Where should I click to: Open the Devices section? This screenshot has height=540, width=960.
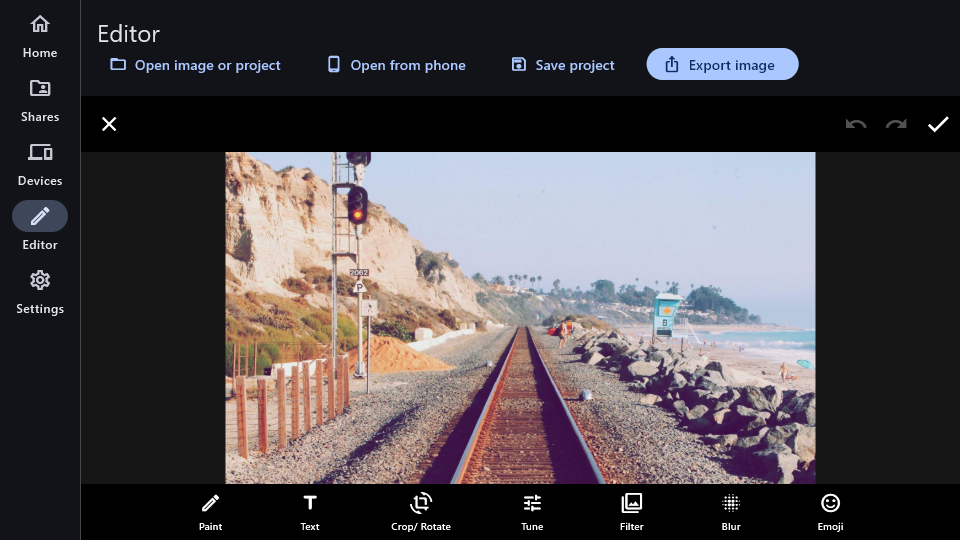point(40,165)
